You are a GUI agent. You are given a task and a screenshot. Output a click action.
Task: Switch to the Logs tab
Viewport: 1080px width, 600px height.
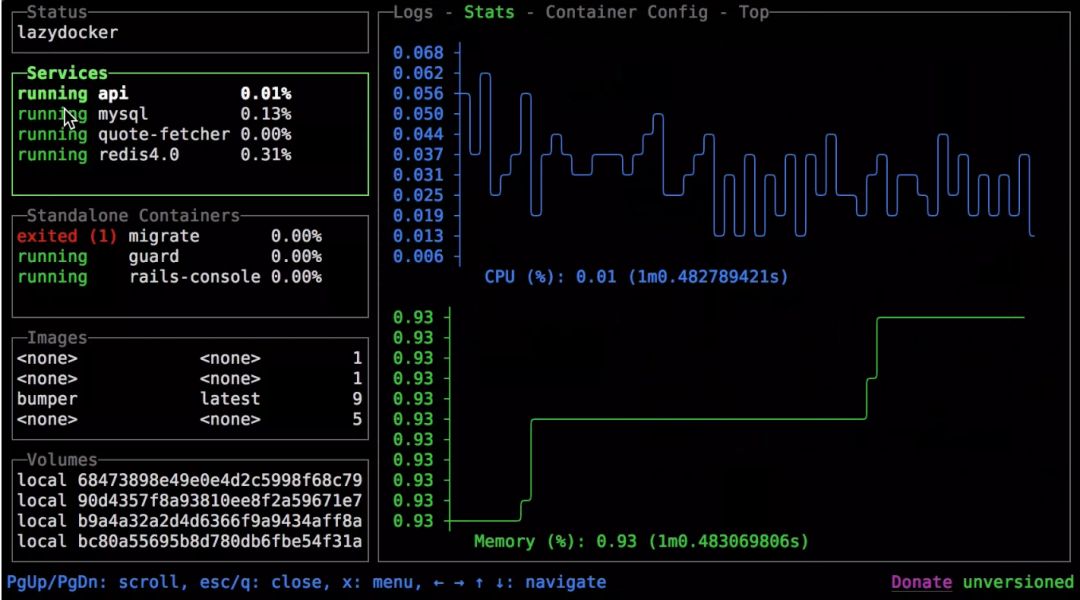[x=413, y=12]
